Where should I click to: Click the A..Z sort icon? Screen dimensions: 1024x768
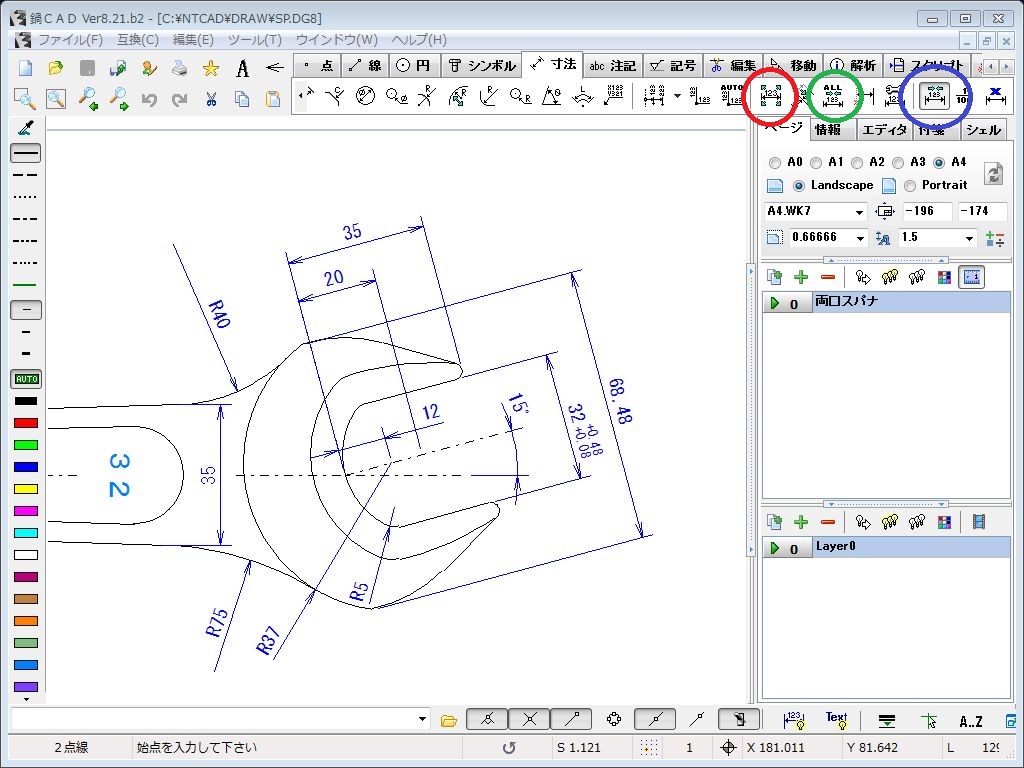970,721
